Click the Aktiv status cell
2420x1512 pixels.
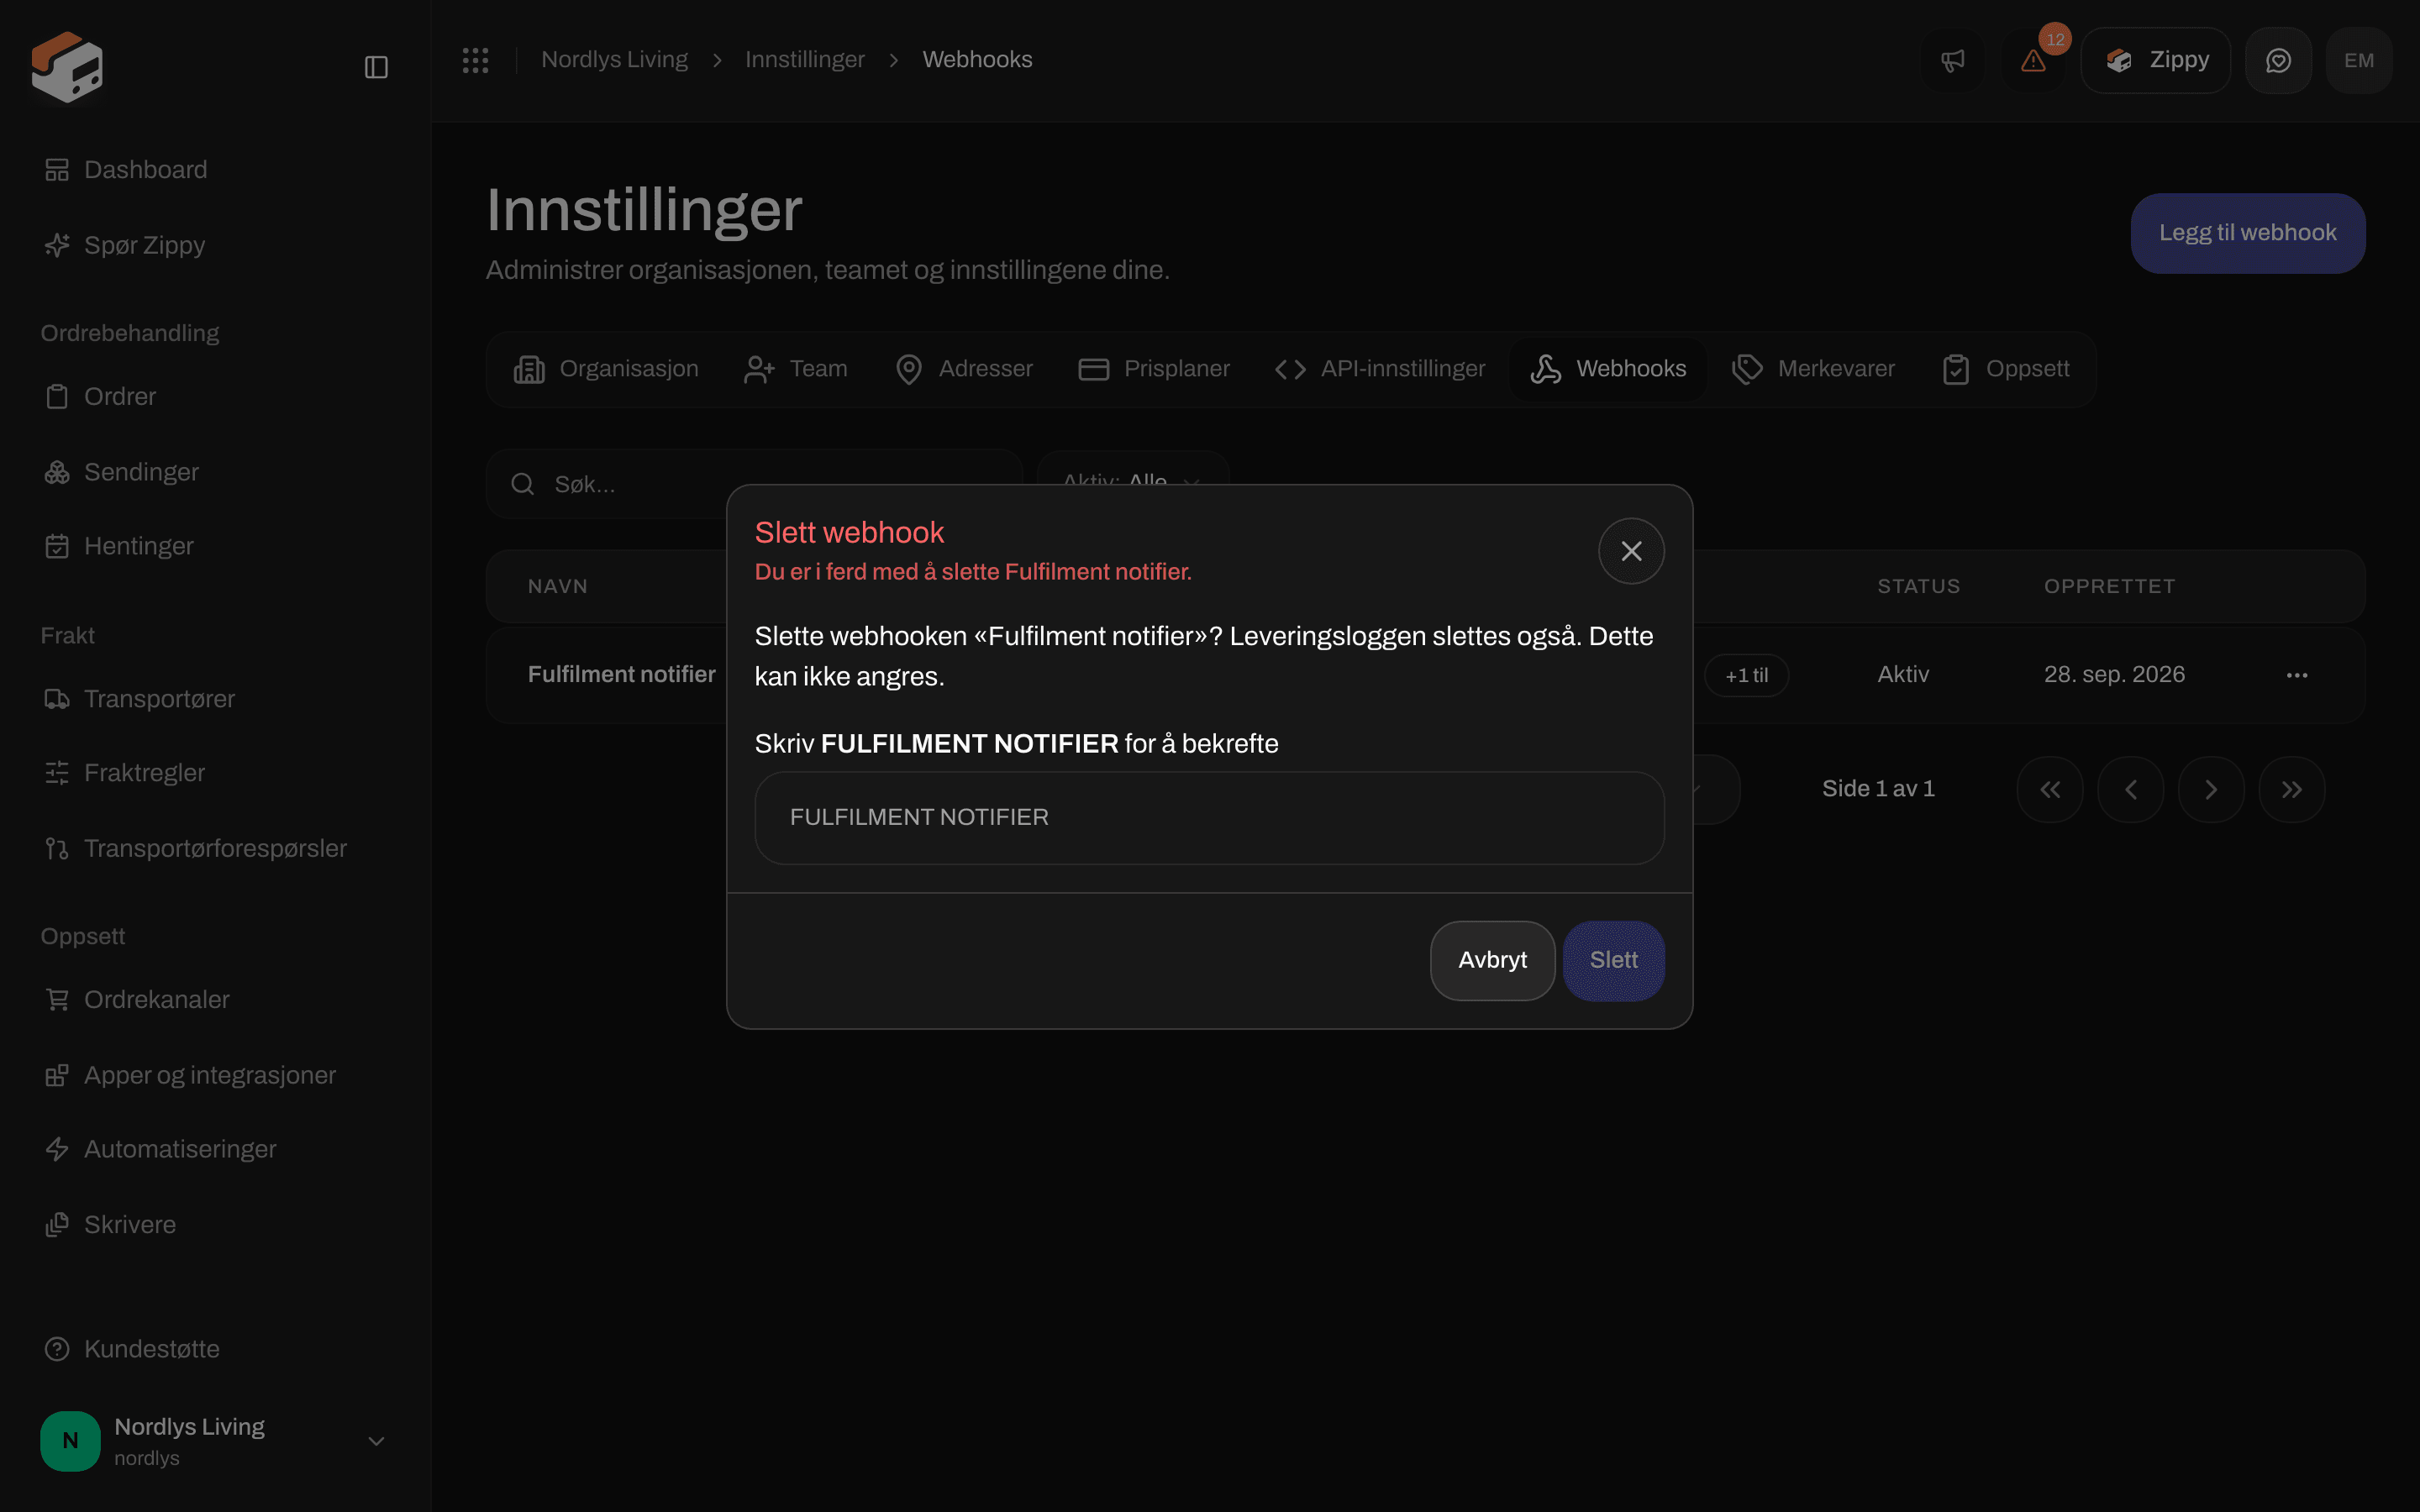pyautogui.click(x=1903, y=675)
